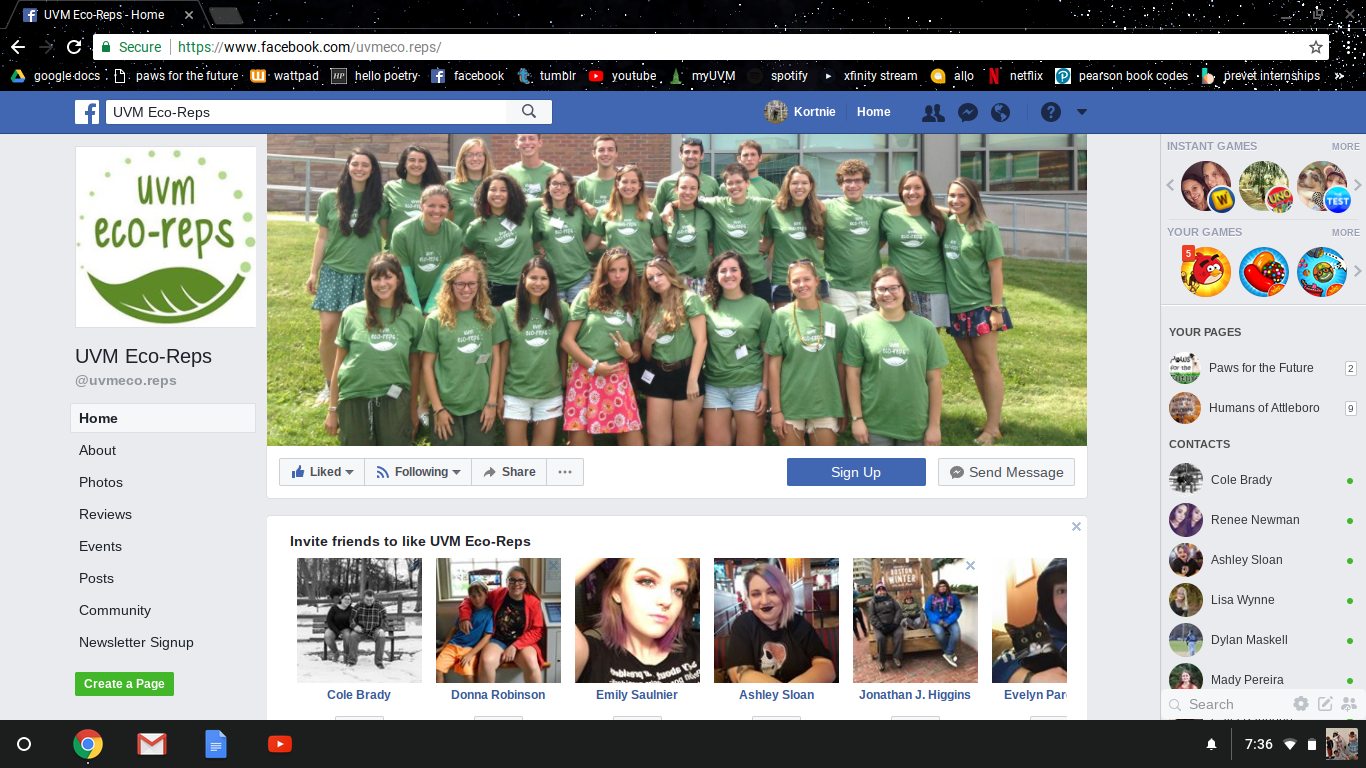Image resolution: width=1366 pixels, height=768 pixels.
Task: Click the new message compose icon
Action: pos(1325,704)
